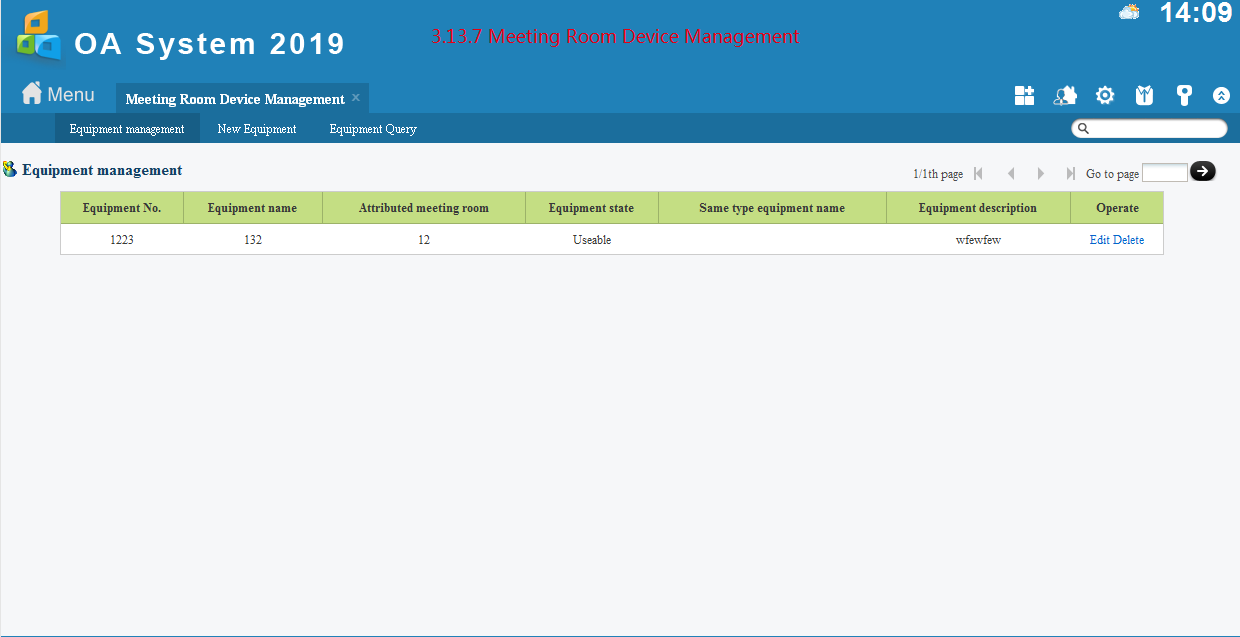Select the equipment name cell 132
Image resolution: width=1240 pixels, height=637 pixels.
(x=253, y=240)
